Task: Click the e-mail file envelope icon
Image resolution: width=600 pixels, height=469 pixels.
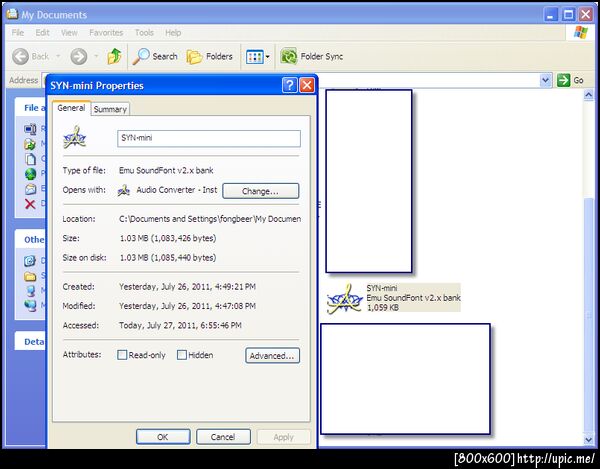Action: tap(30, 189)
